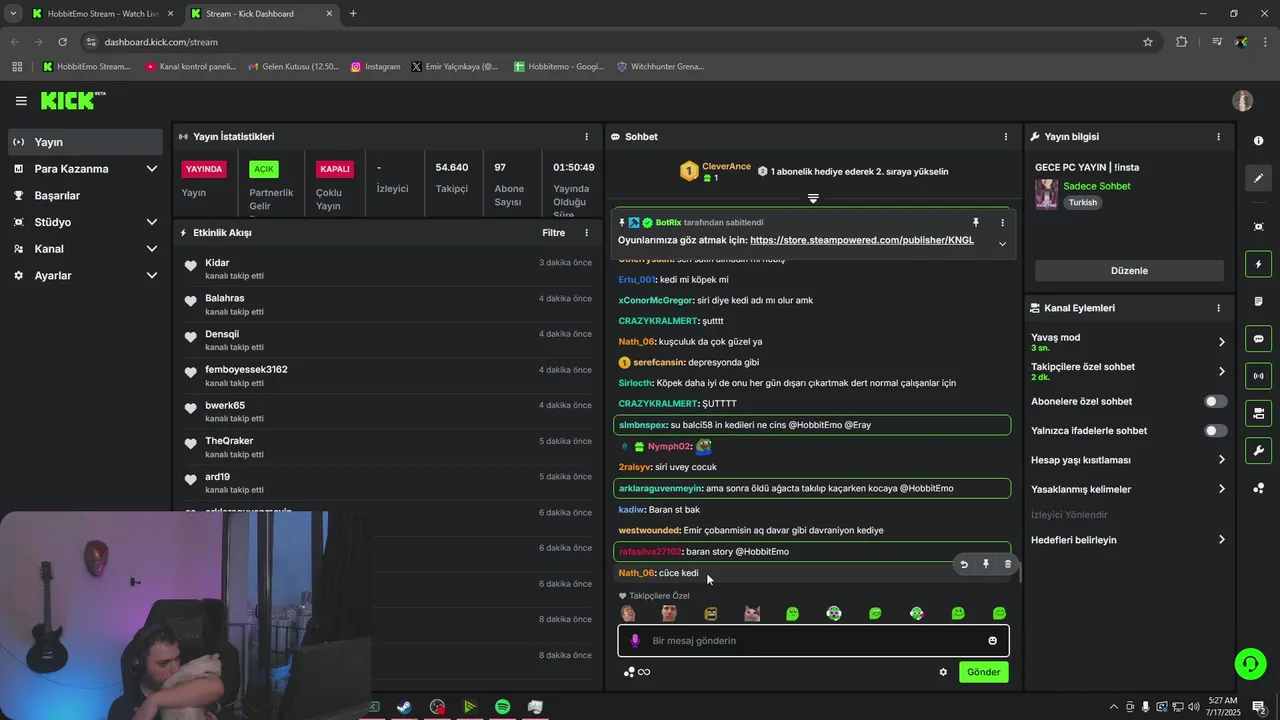Insert the yellow angry face emote
1280x720 pixels.
(711, 614)
